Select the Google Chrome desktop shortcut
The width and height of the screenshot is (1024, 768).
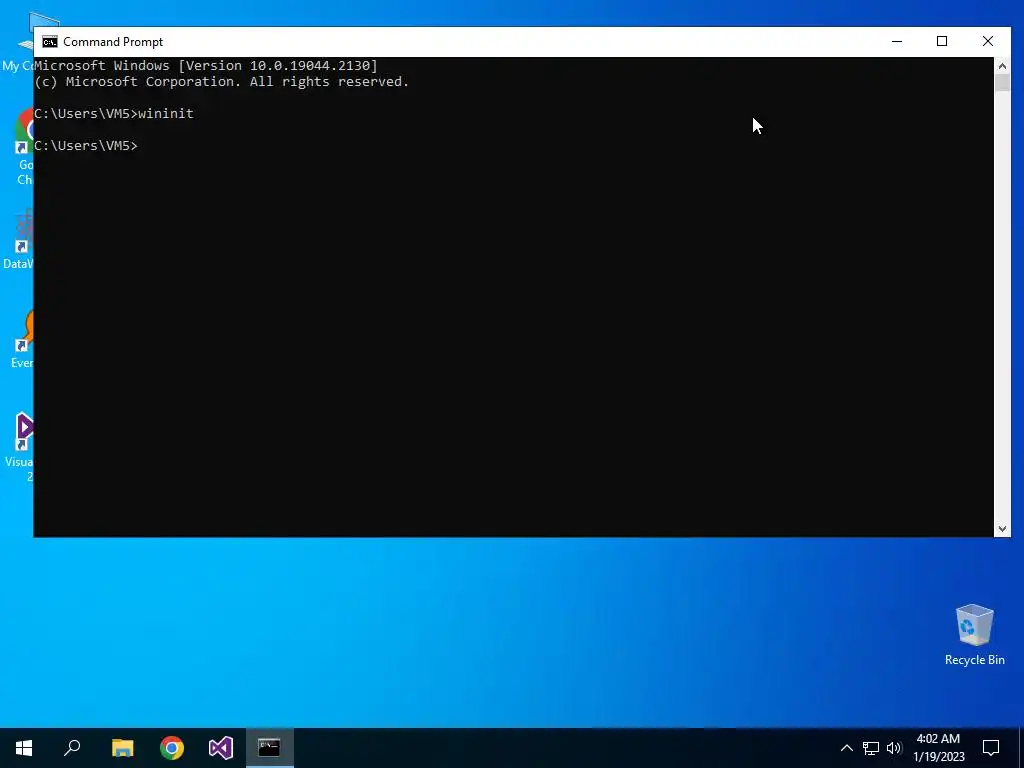coord(25,148)
